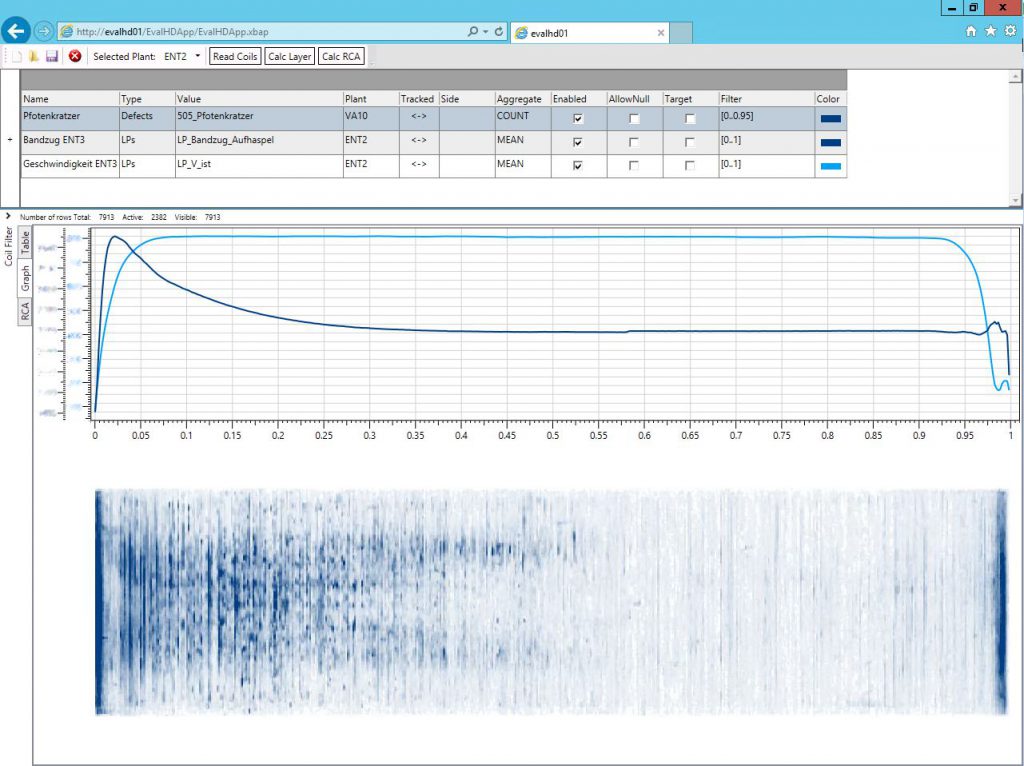The image size is (1024, 766).
Task: Click the browser Back arrow button
Action: 16,31
